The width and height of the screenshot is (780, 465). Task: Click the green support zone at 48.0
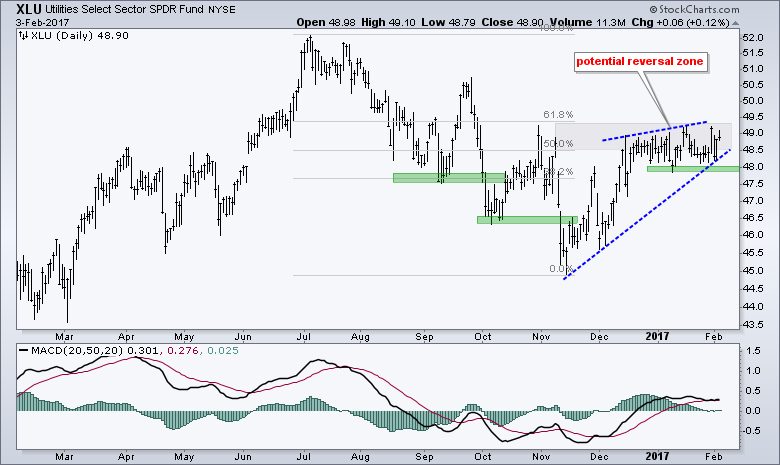coord(693,169)
